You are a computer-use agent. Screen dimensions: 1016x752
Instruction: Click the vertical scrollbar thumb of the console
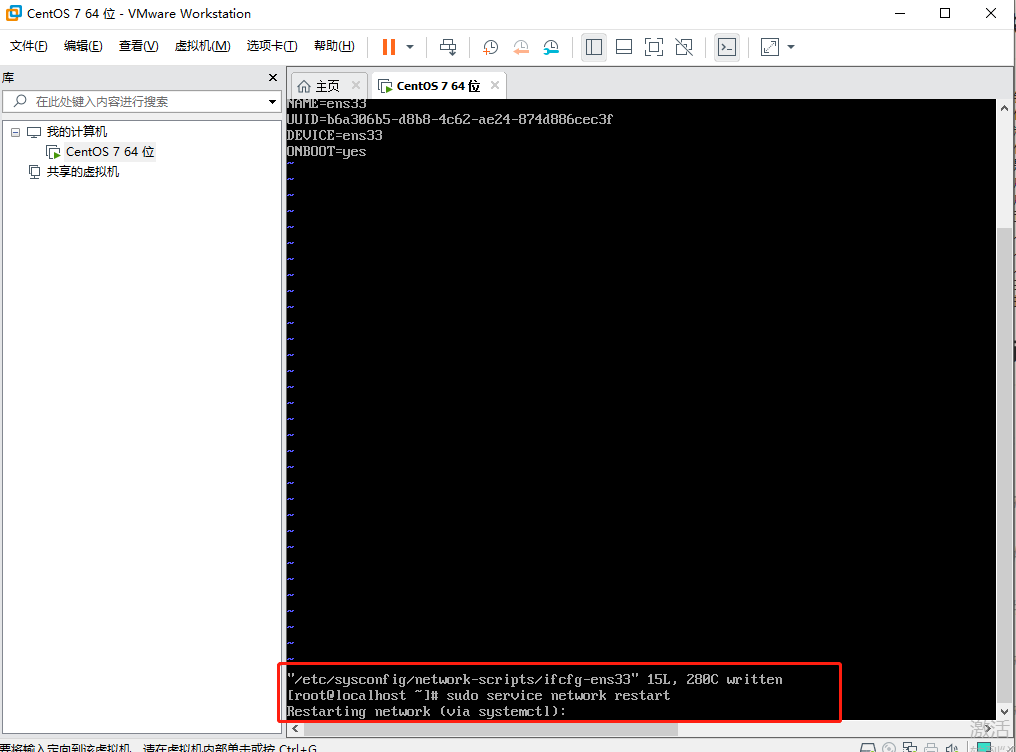click(1004, 465)
